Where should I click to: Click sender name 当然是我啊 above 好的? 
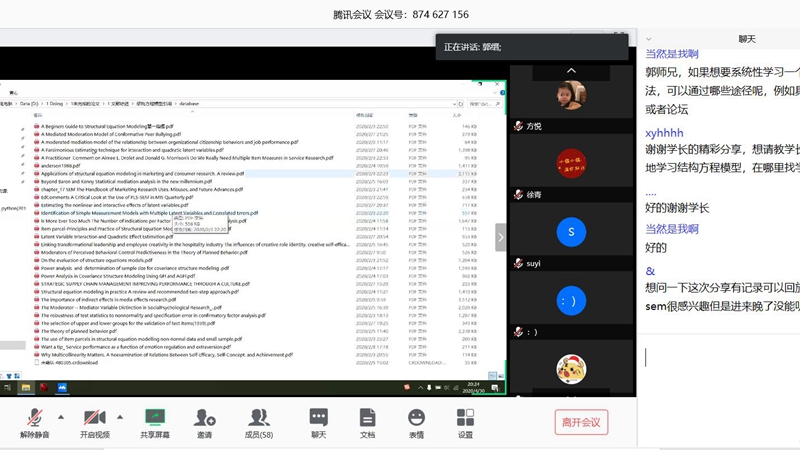pos(672,229)
